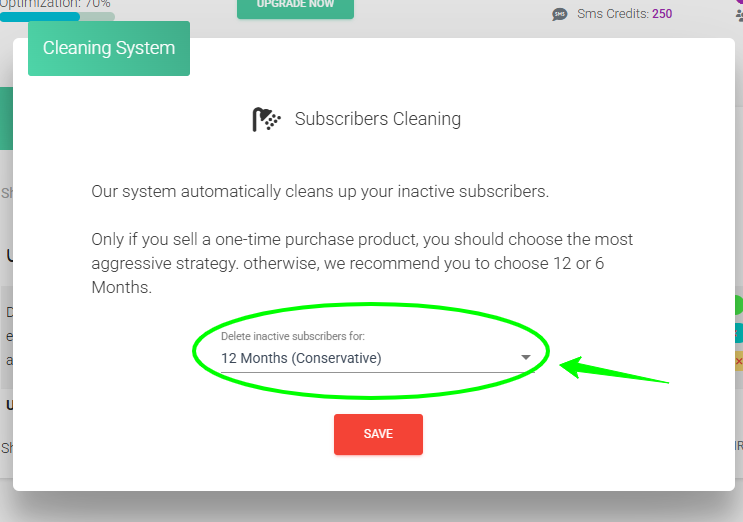Click the one-time purchase recommendation paragraph

(362, 263)
